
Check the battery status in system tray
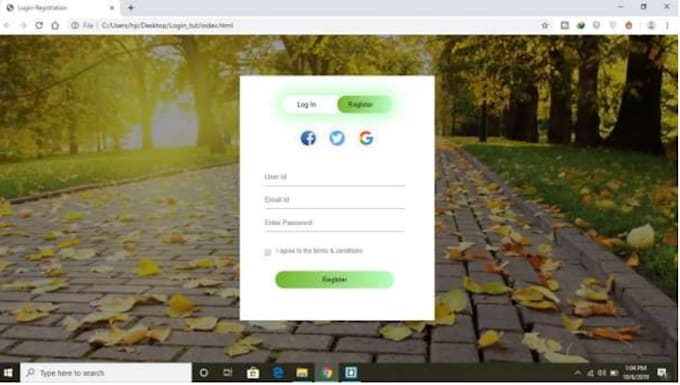pos(614,373)
